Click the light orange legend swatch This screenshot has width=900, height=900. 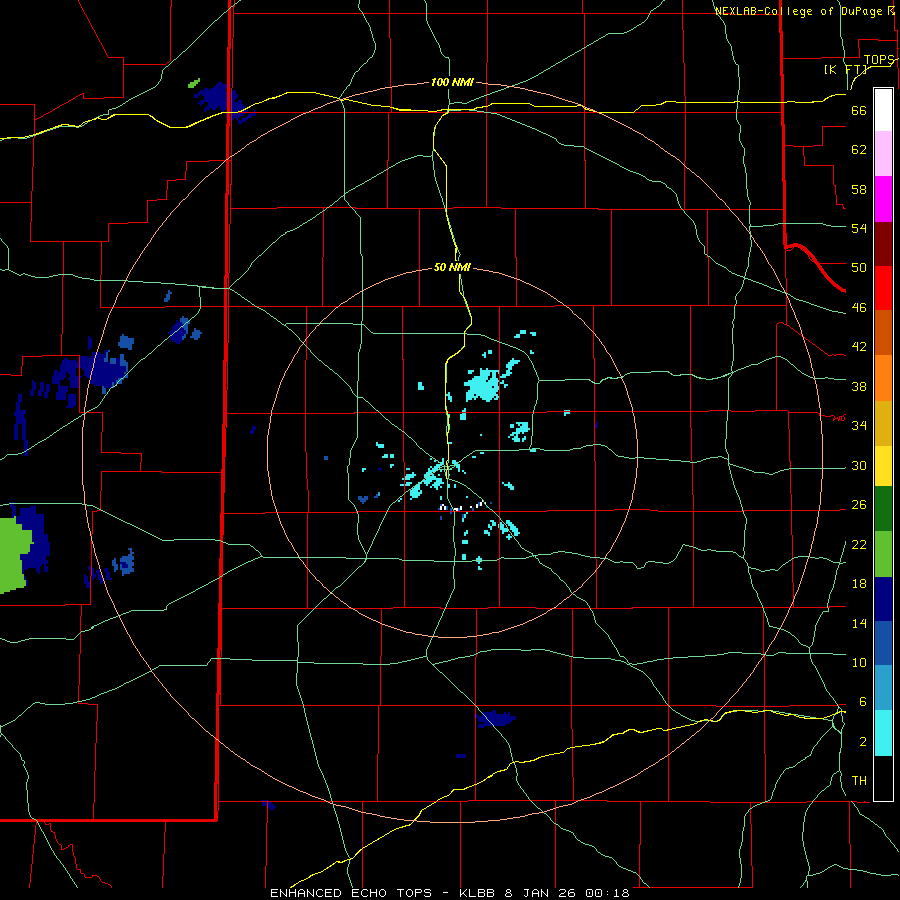[x=883, y=378]
